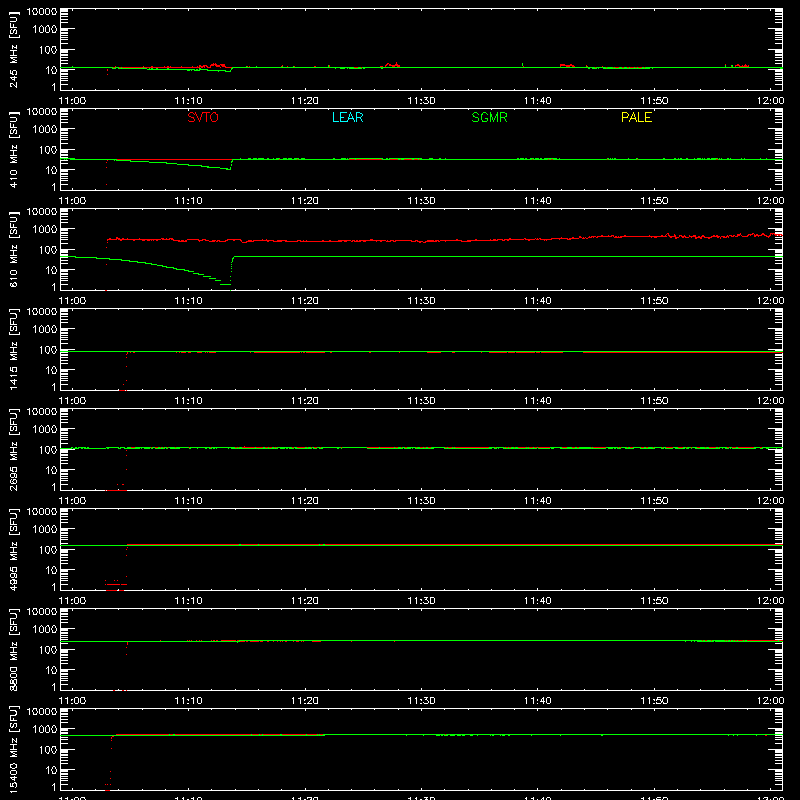Click the 100 value on 4995 MHz axis
This screenshot has width=800, height=800.
[x=48, y=550]
